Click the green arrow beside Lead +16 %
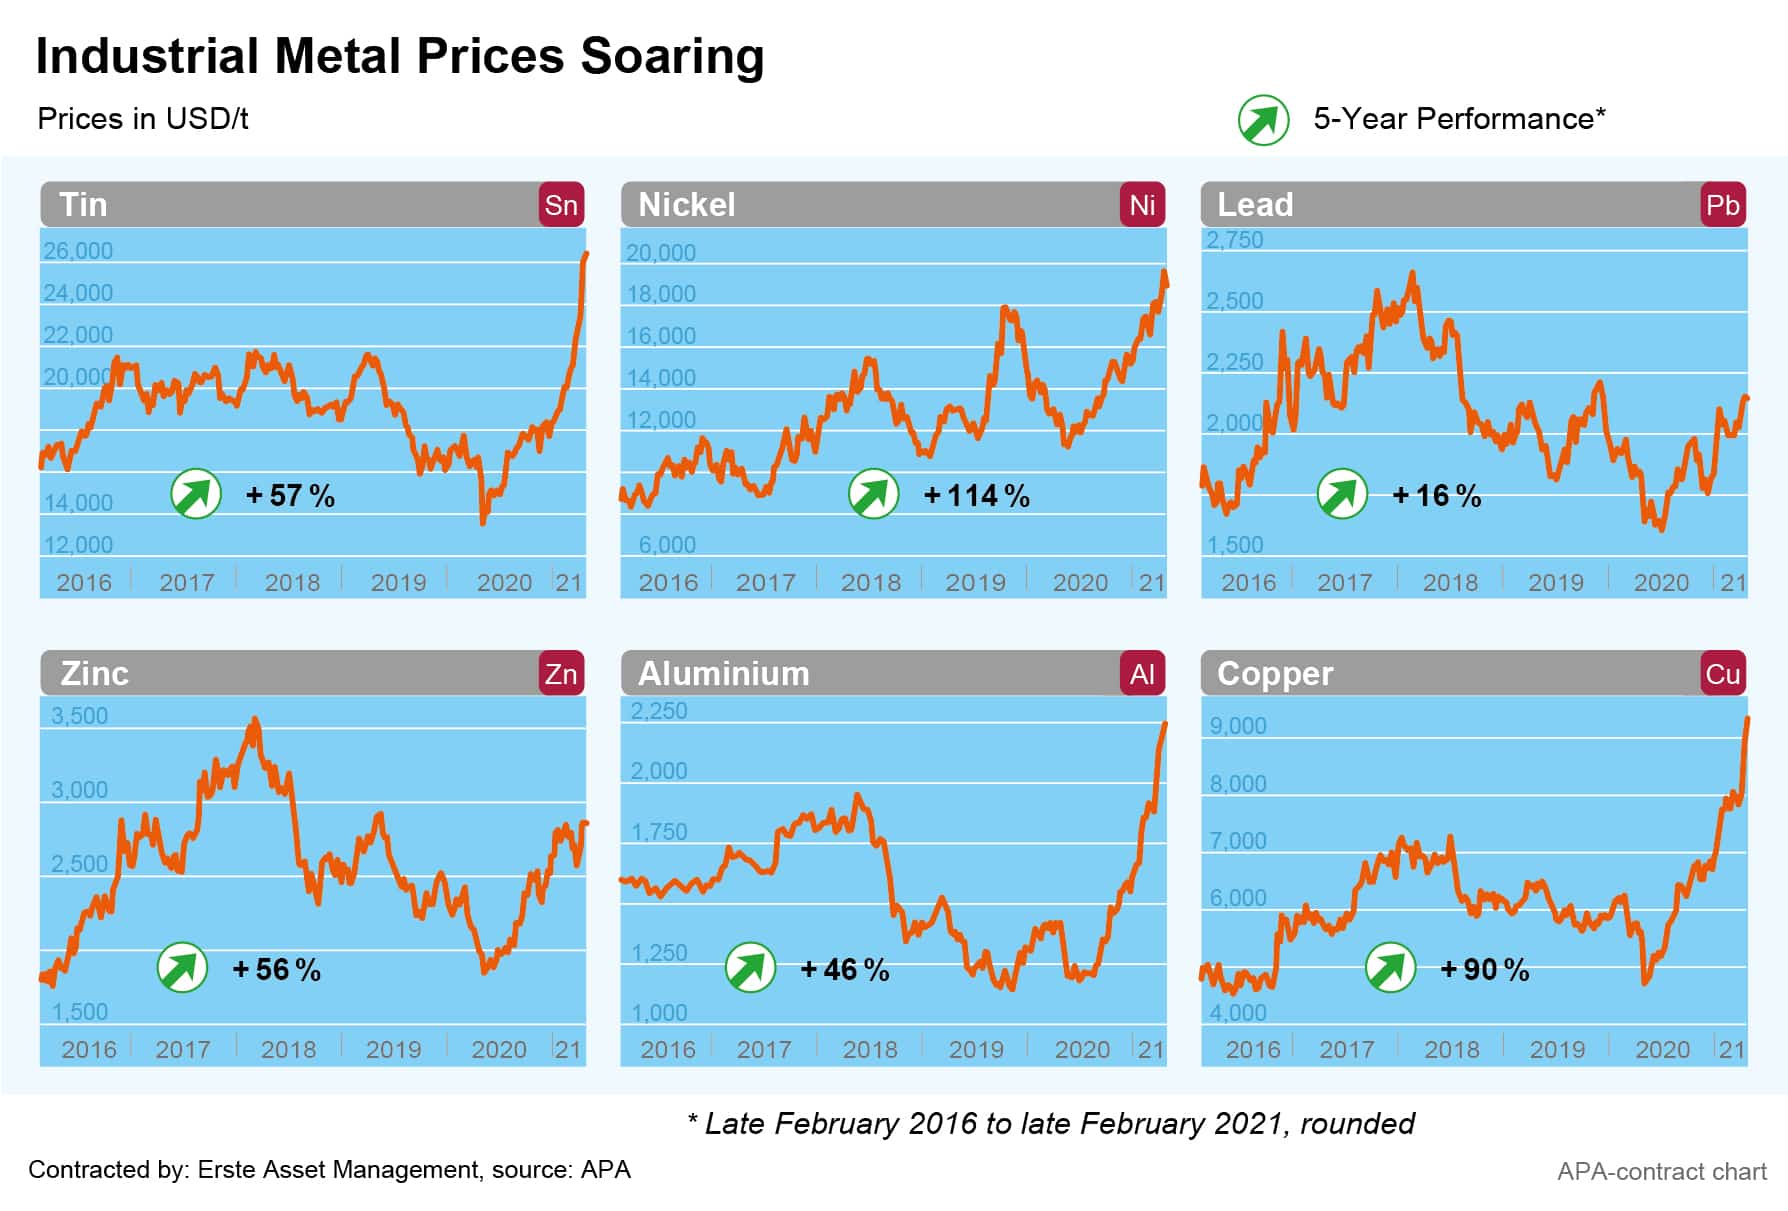Image resolution: width=1788 pixels, height=1211 pixels. tap(1342, 494)
